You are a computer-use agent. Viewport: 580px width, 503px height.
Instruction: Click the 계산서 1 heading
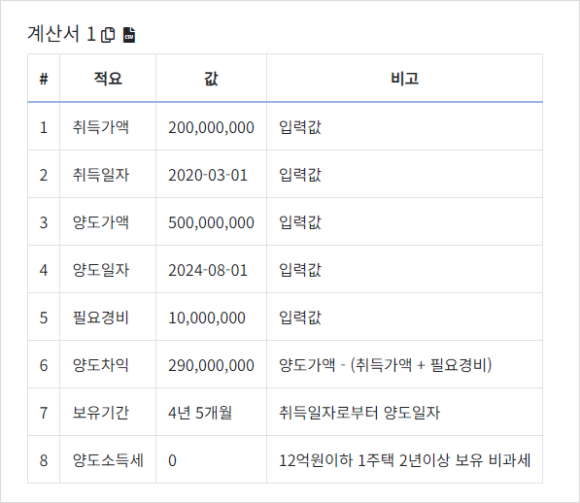pyautogui.click(x=61, y=34)
